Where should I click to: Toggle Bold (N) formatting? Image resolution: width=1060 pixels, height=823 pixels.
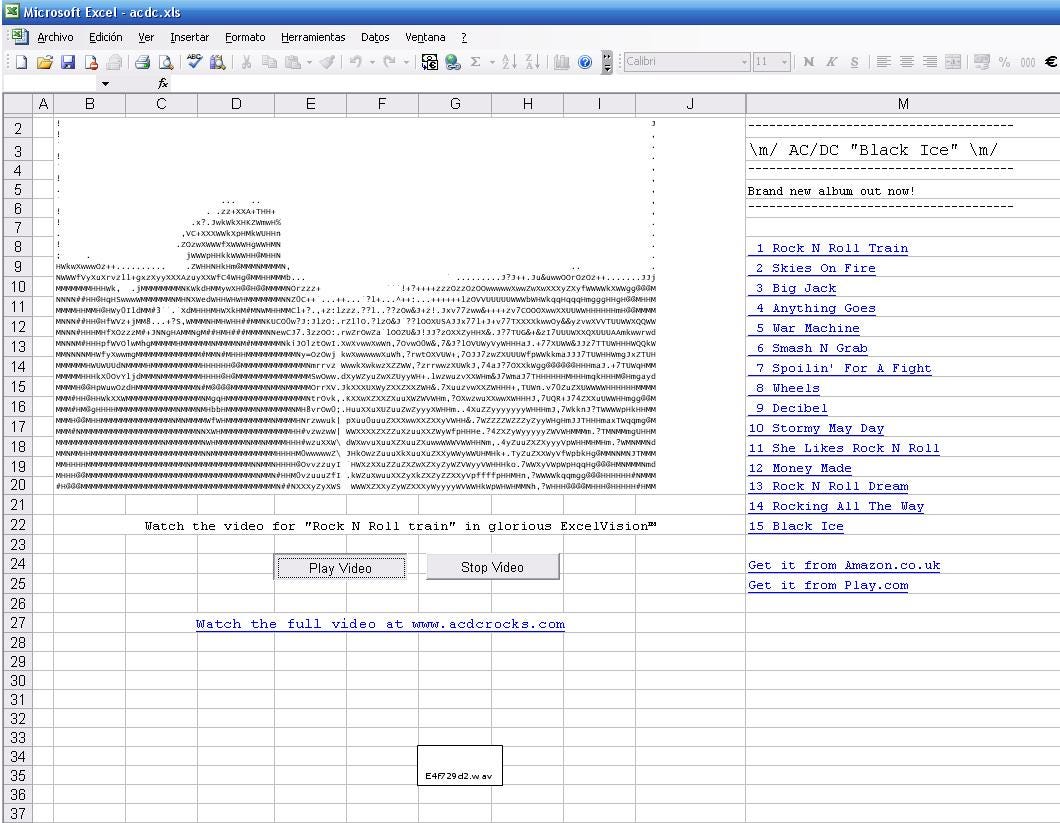[809, 62]
